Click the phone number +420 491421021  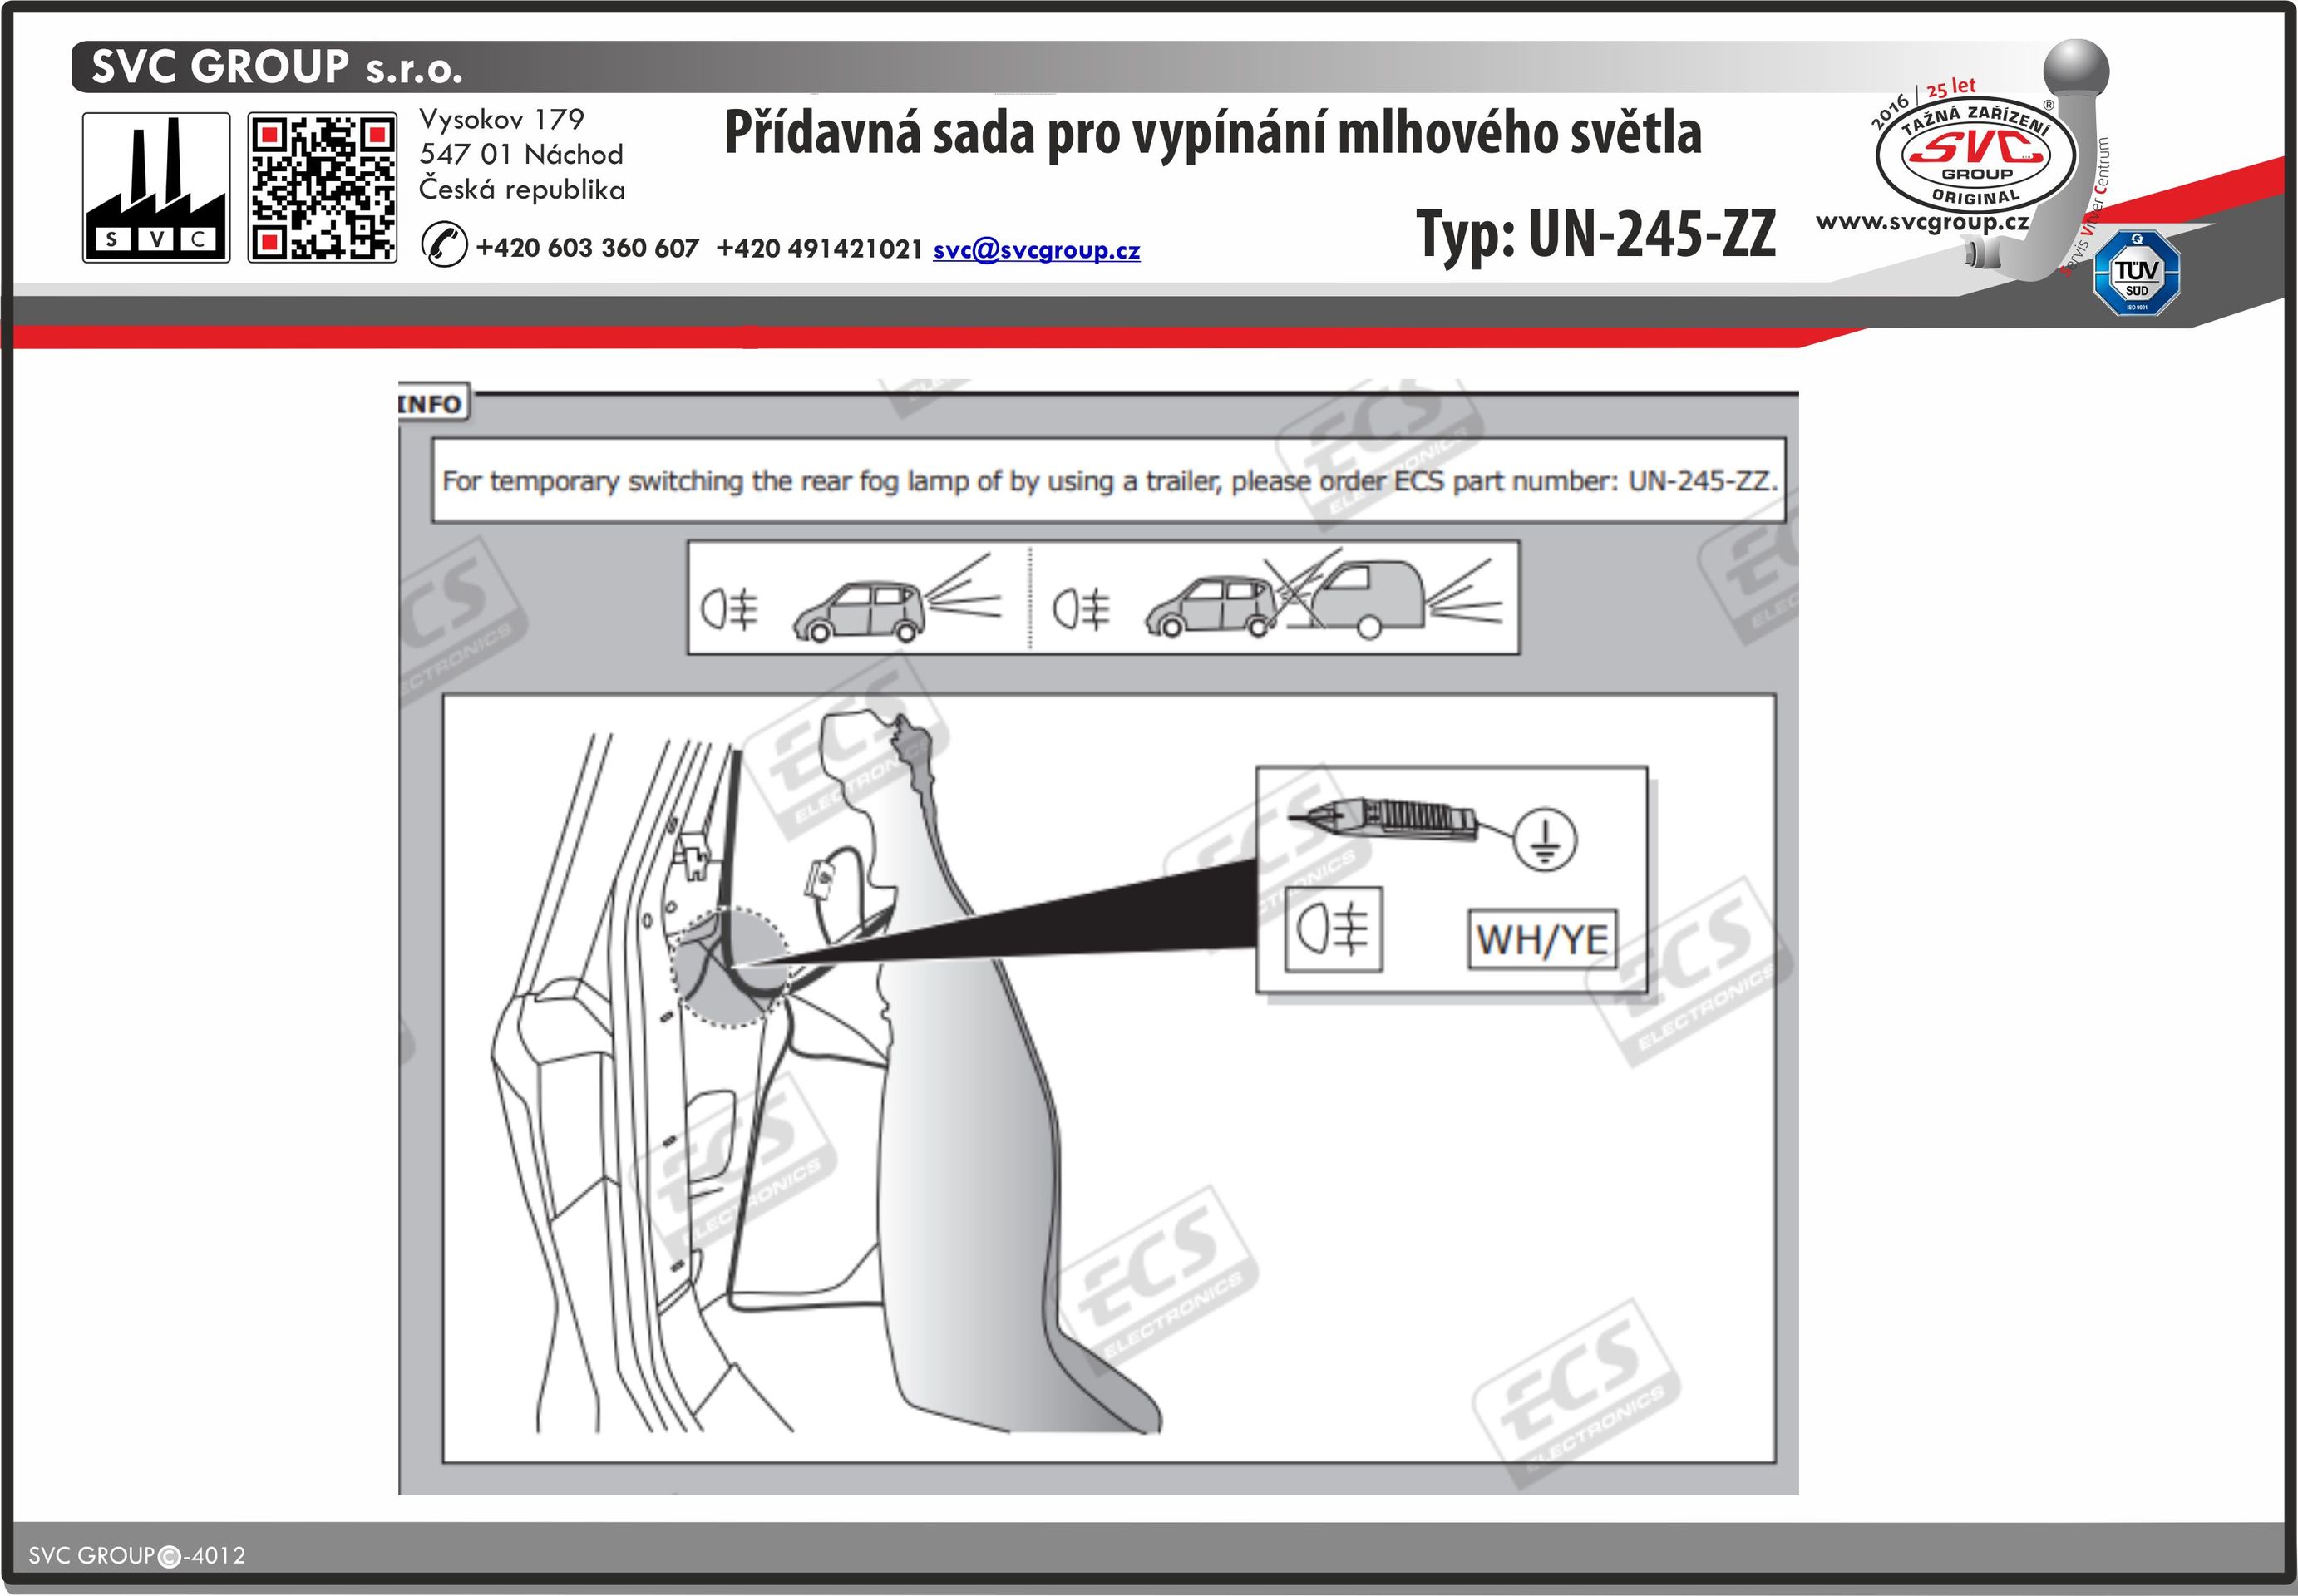tap(819, 248)
